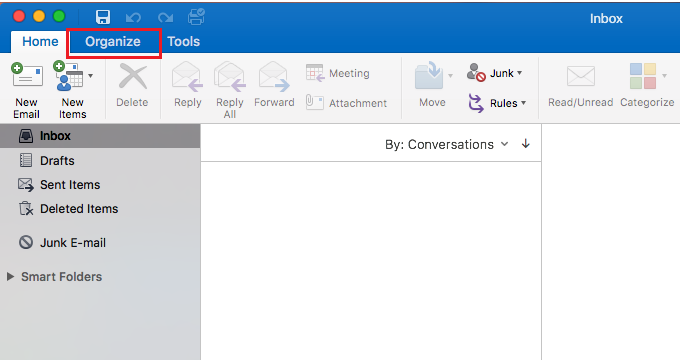Expand the New Items dropdown arrow
680x360 pixels.
tap(90, 76)
